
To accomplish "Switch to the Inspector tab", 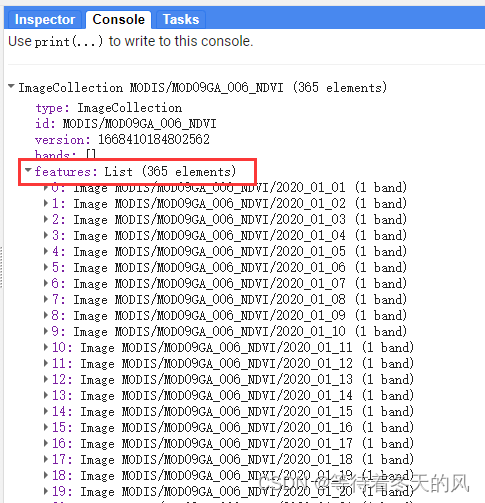I will 45,19.
